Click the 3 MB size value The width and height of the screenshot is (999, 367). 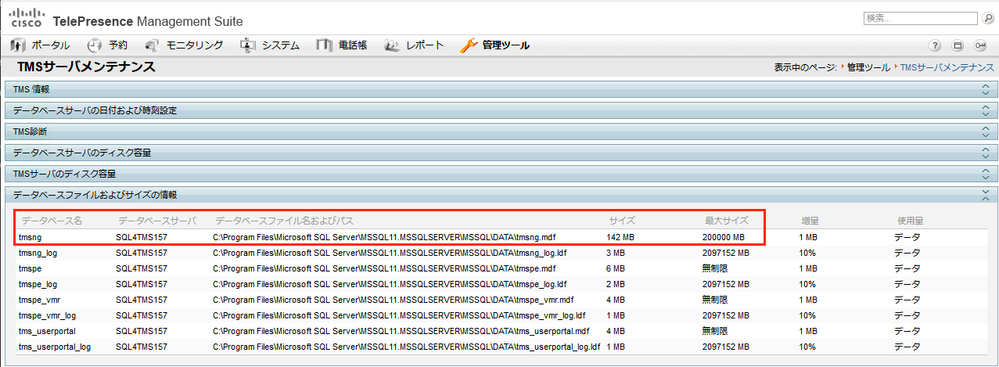click(616, 253)
